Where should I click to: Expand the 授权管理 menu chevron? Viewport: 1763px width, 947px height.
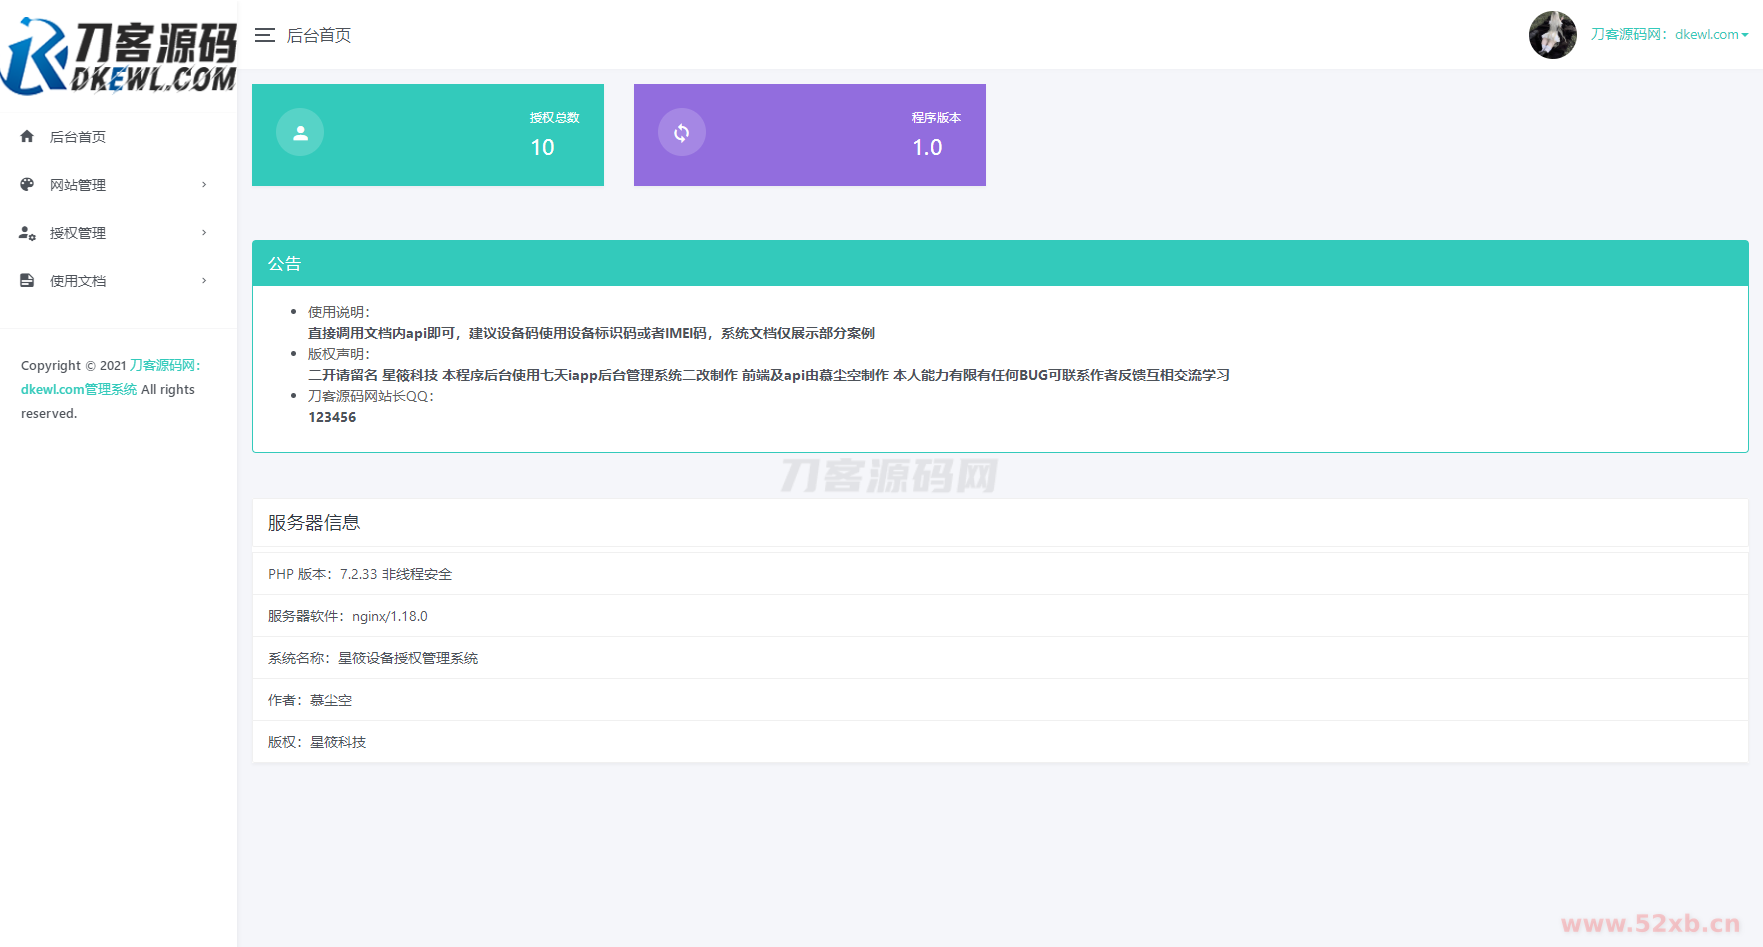coord(204,232)
